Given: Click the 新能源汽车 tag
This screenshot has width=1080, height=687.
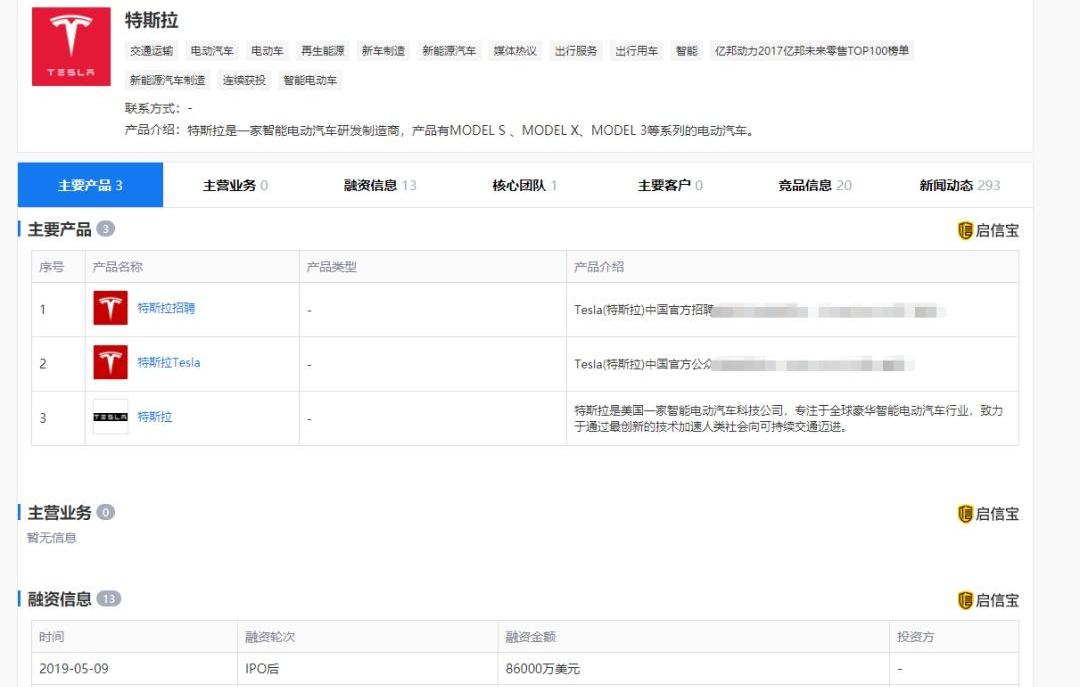Looking at the screenshot, I should pos(449,50).
